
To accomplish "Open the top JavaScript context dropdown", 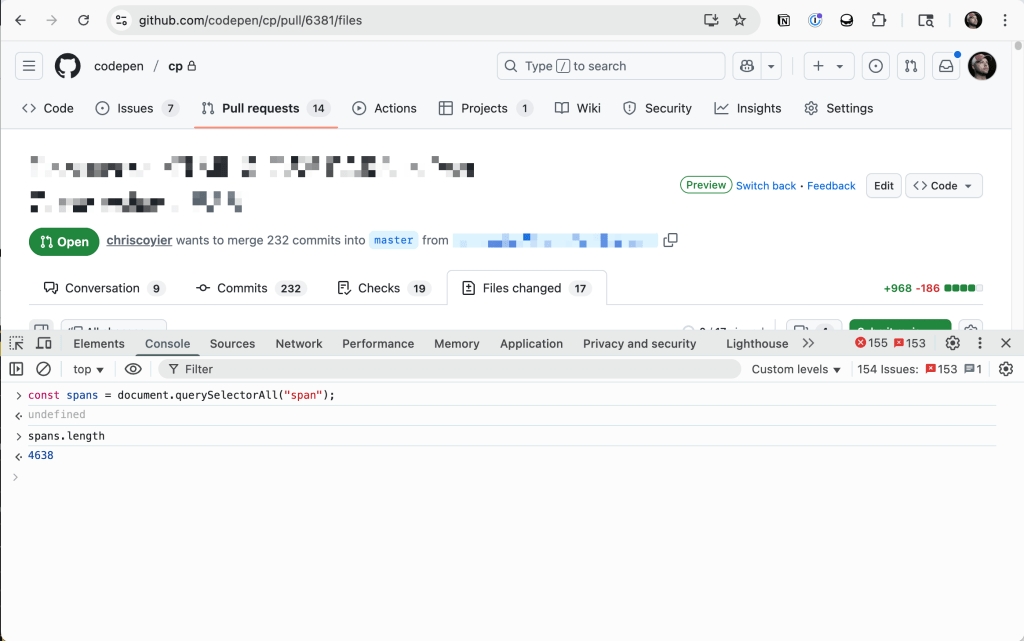I will (x=89, y=369).
